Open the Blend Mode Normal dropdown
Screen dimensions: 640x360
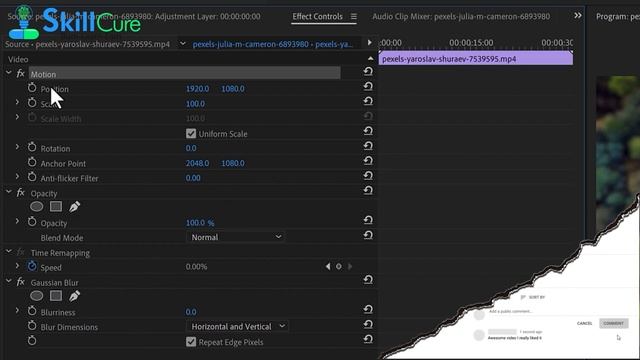(x=236, y=237)
